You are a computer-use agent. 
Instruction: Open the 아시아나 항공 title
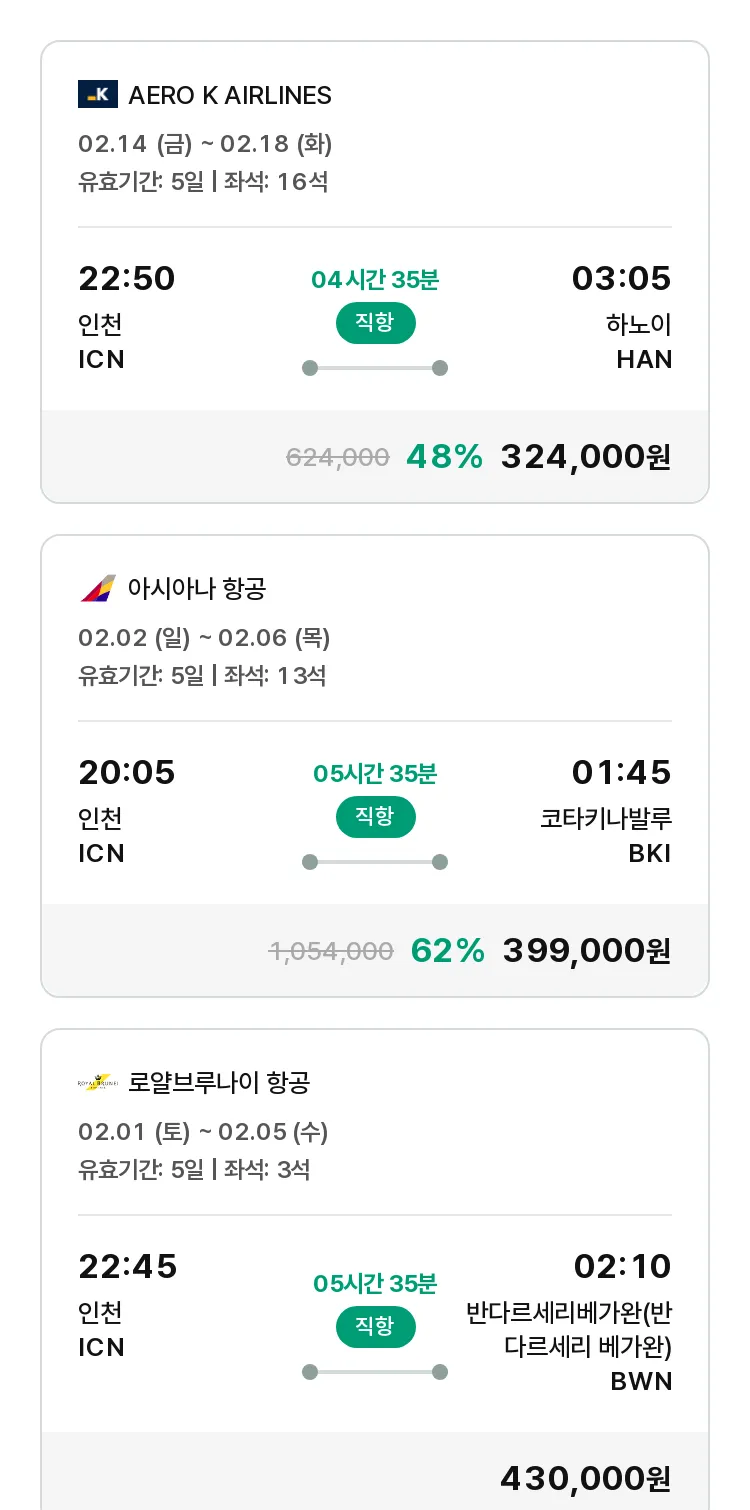(x=197, y=588)
